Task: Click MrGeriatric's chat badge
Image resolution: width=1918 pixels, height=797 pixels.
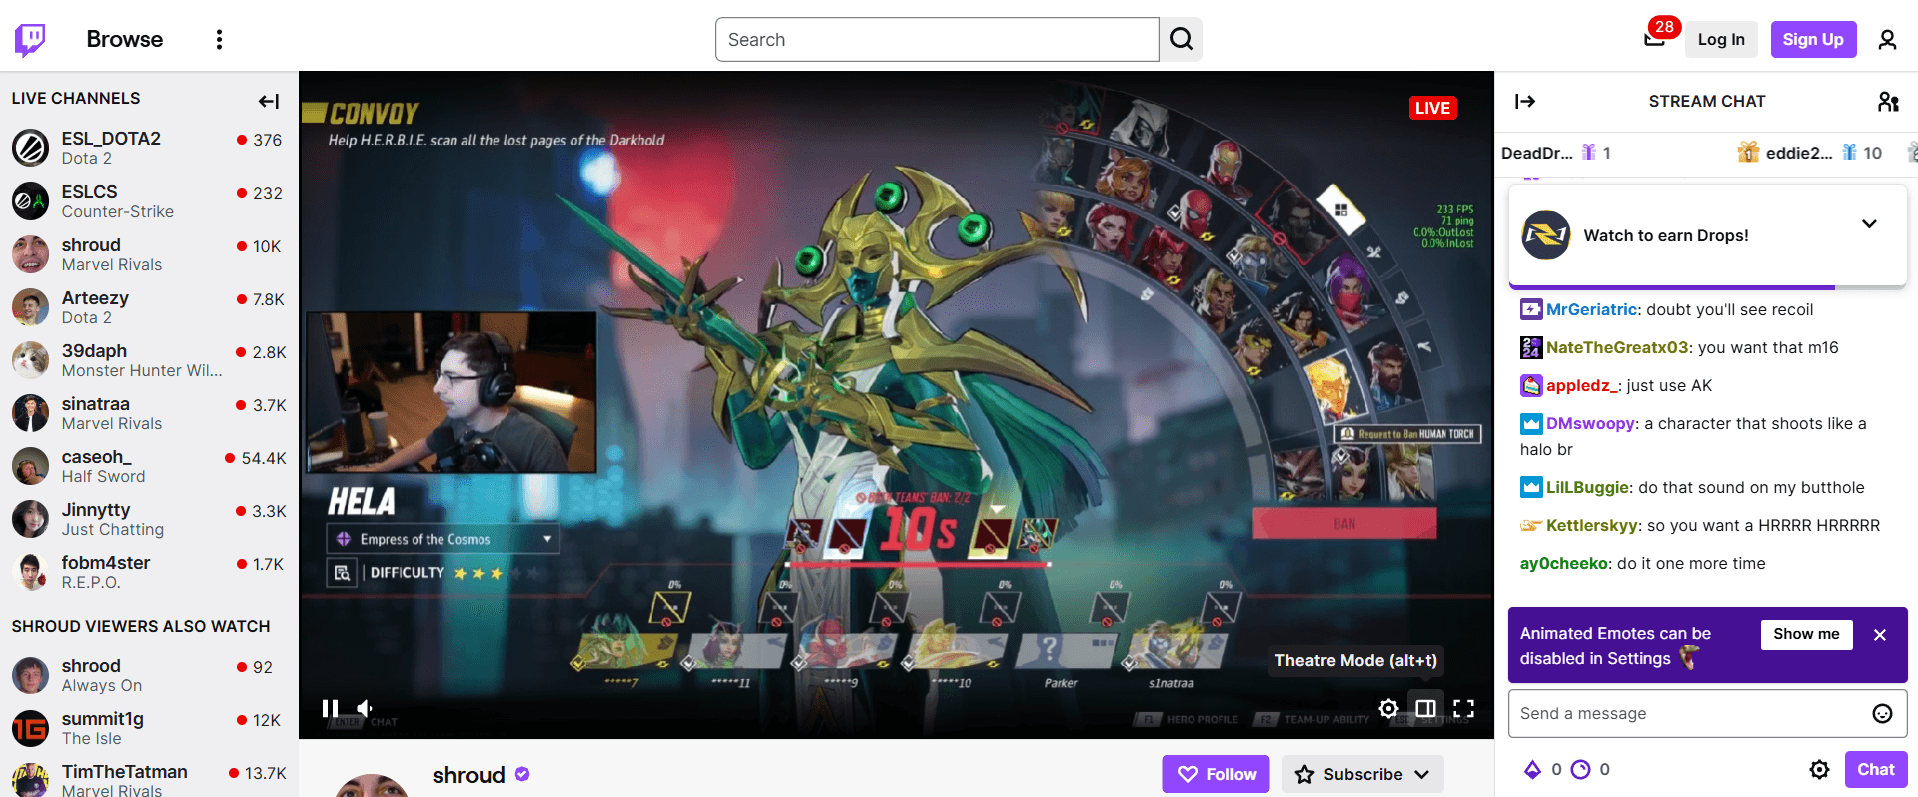Action: [1531, 309]
